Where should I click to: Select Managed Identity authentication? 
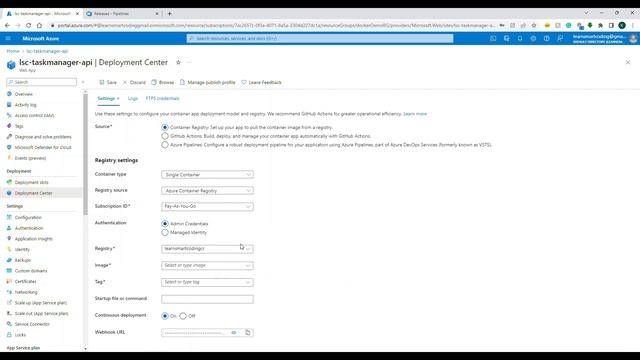(x=165, y=232)
